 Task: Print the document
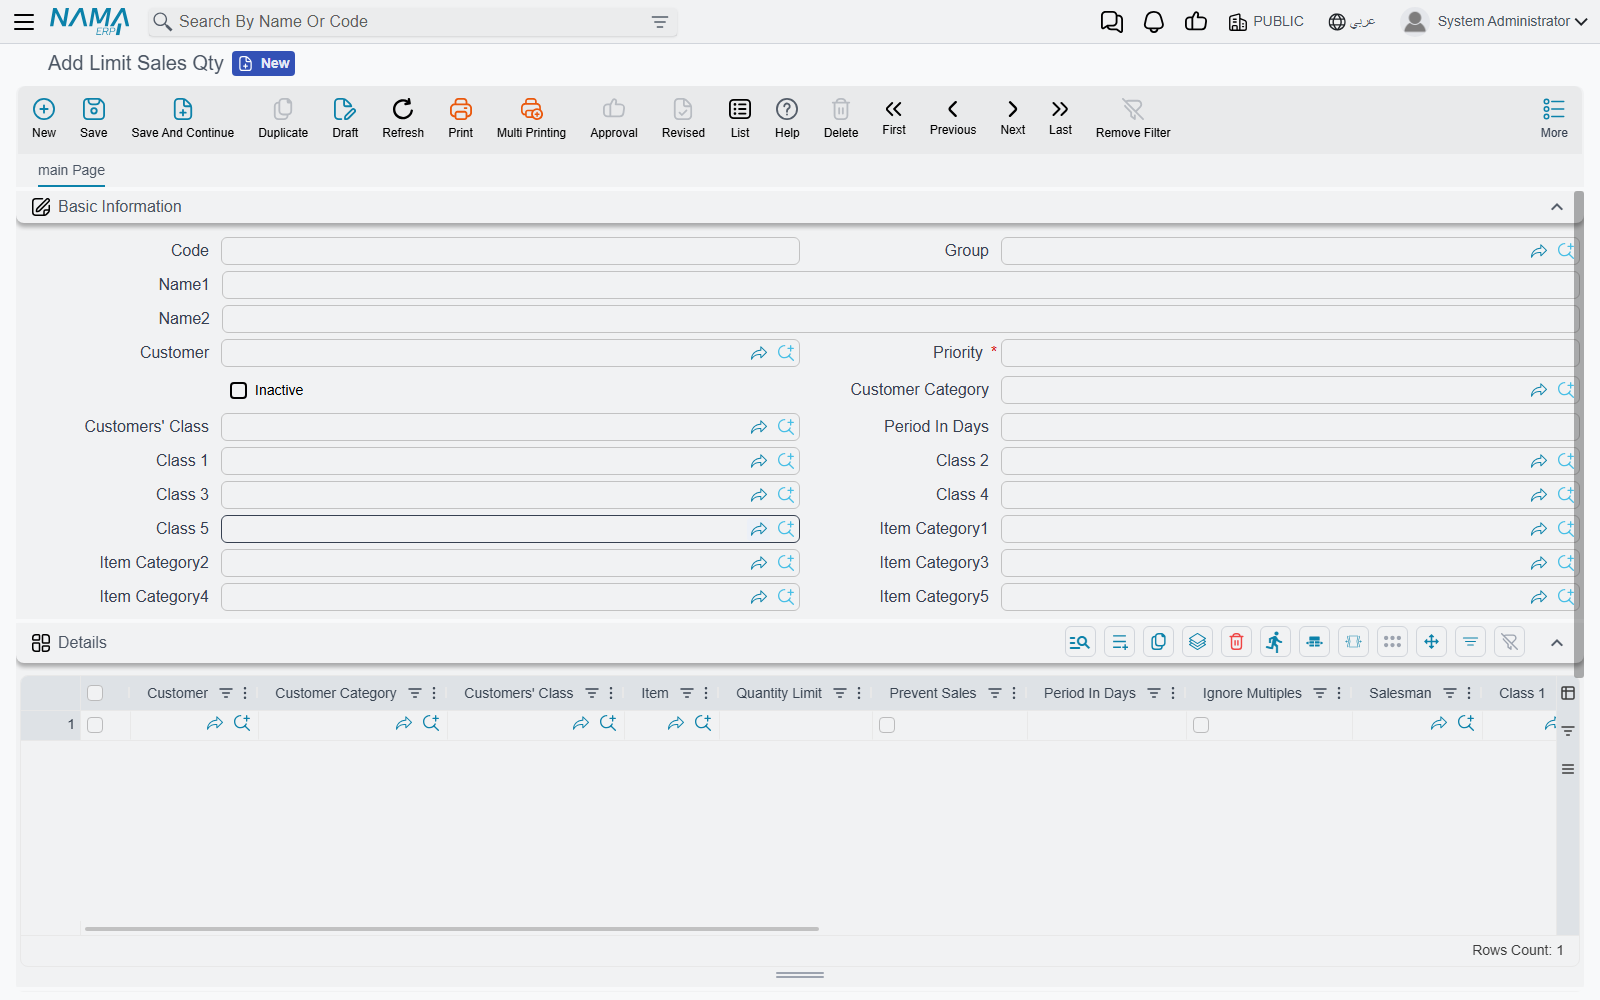coord(461,118)
